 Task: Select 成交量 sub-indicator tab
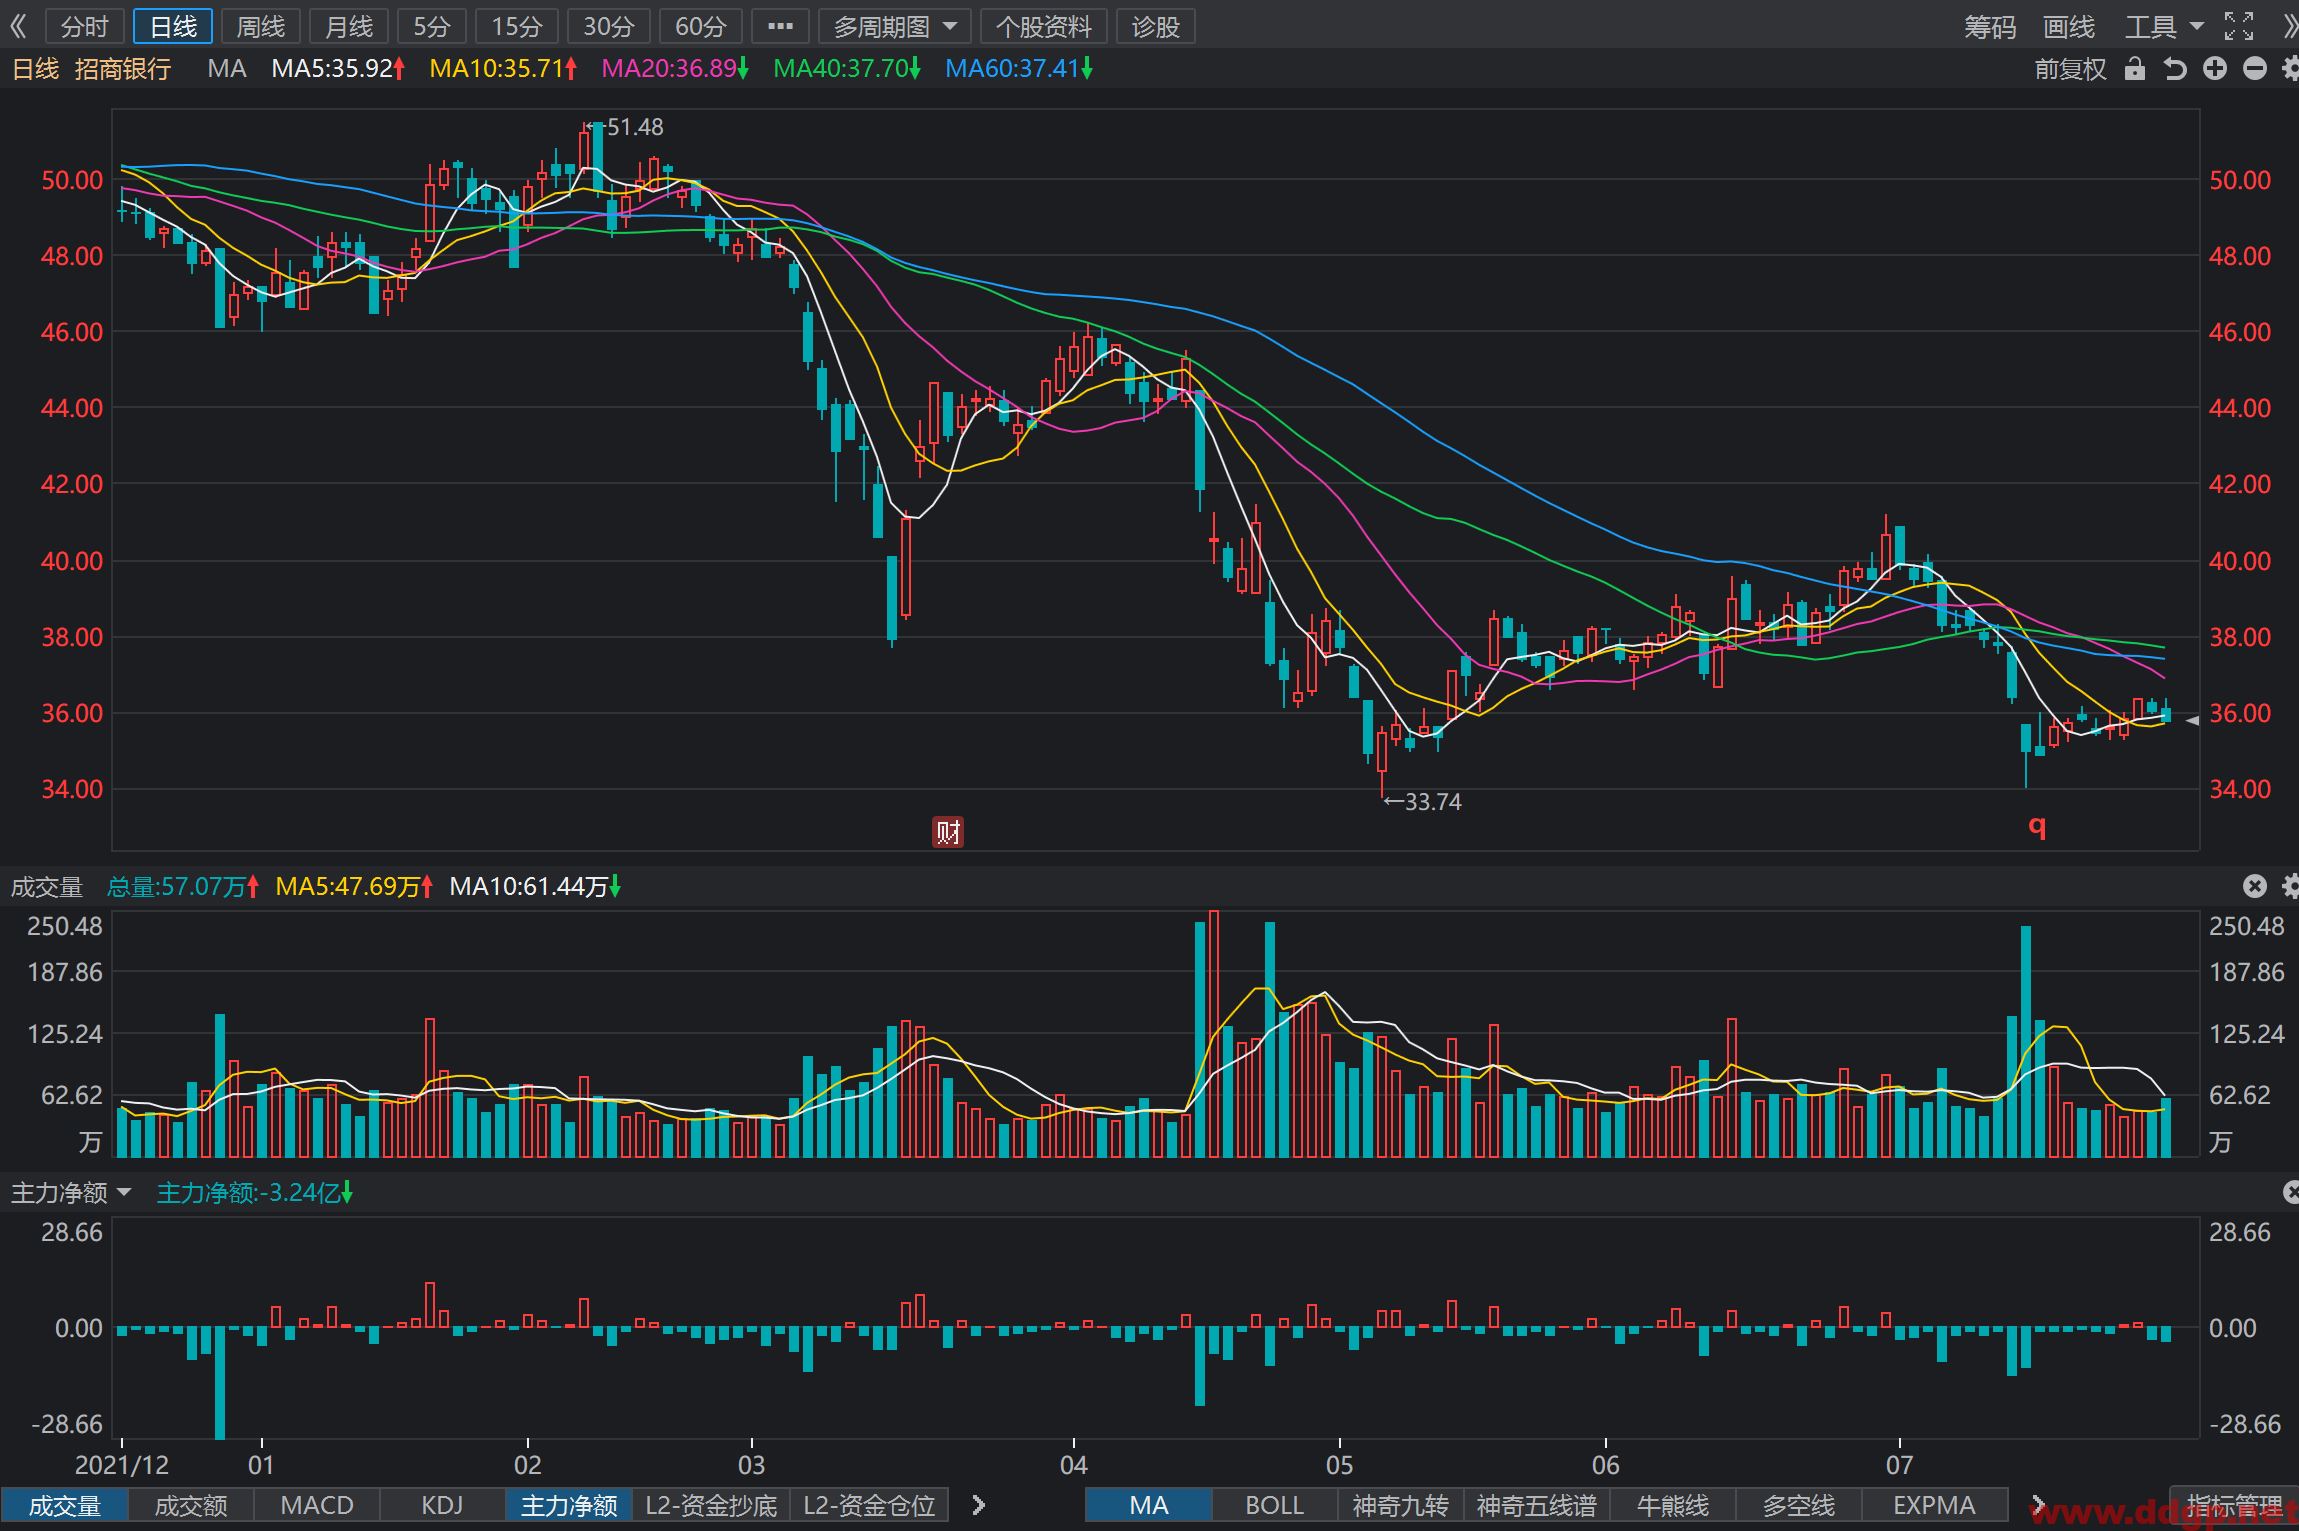pos(65,1505)
